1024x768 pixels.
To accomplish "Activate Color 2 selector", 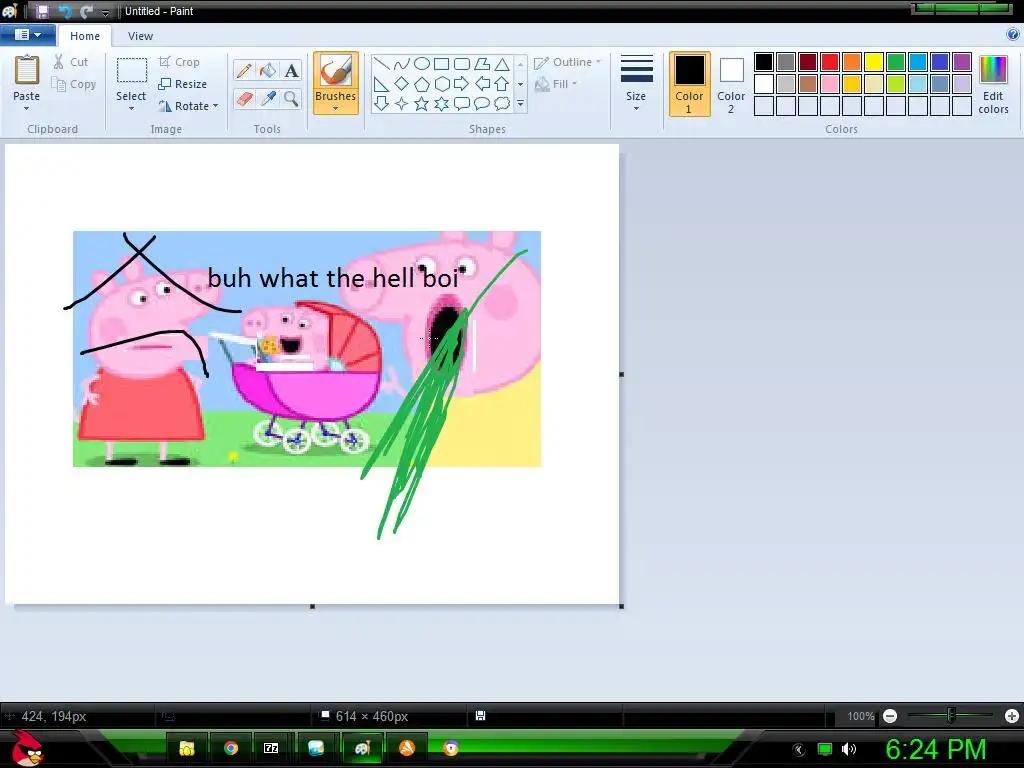I will [x=731, y=84].
